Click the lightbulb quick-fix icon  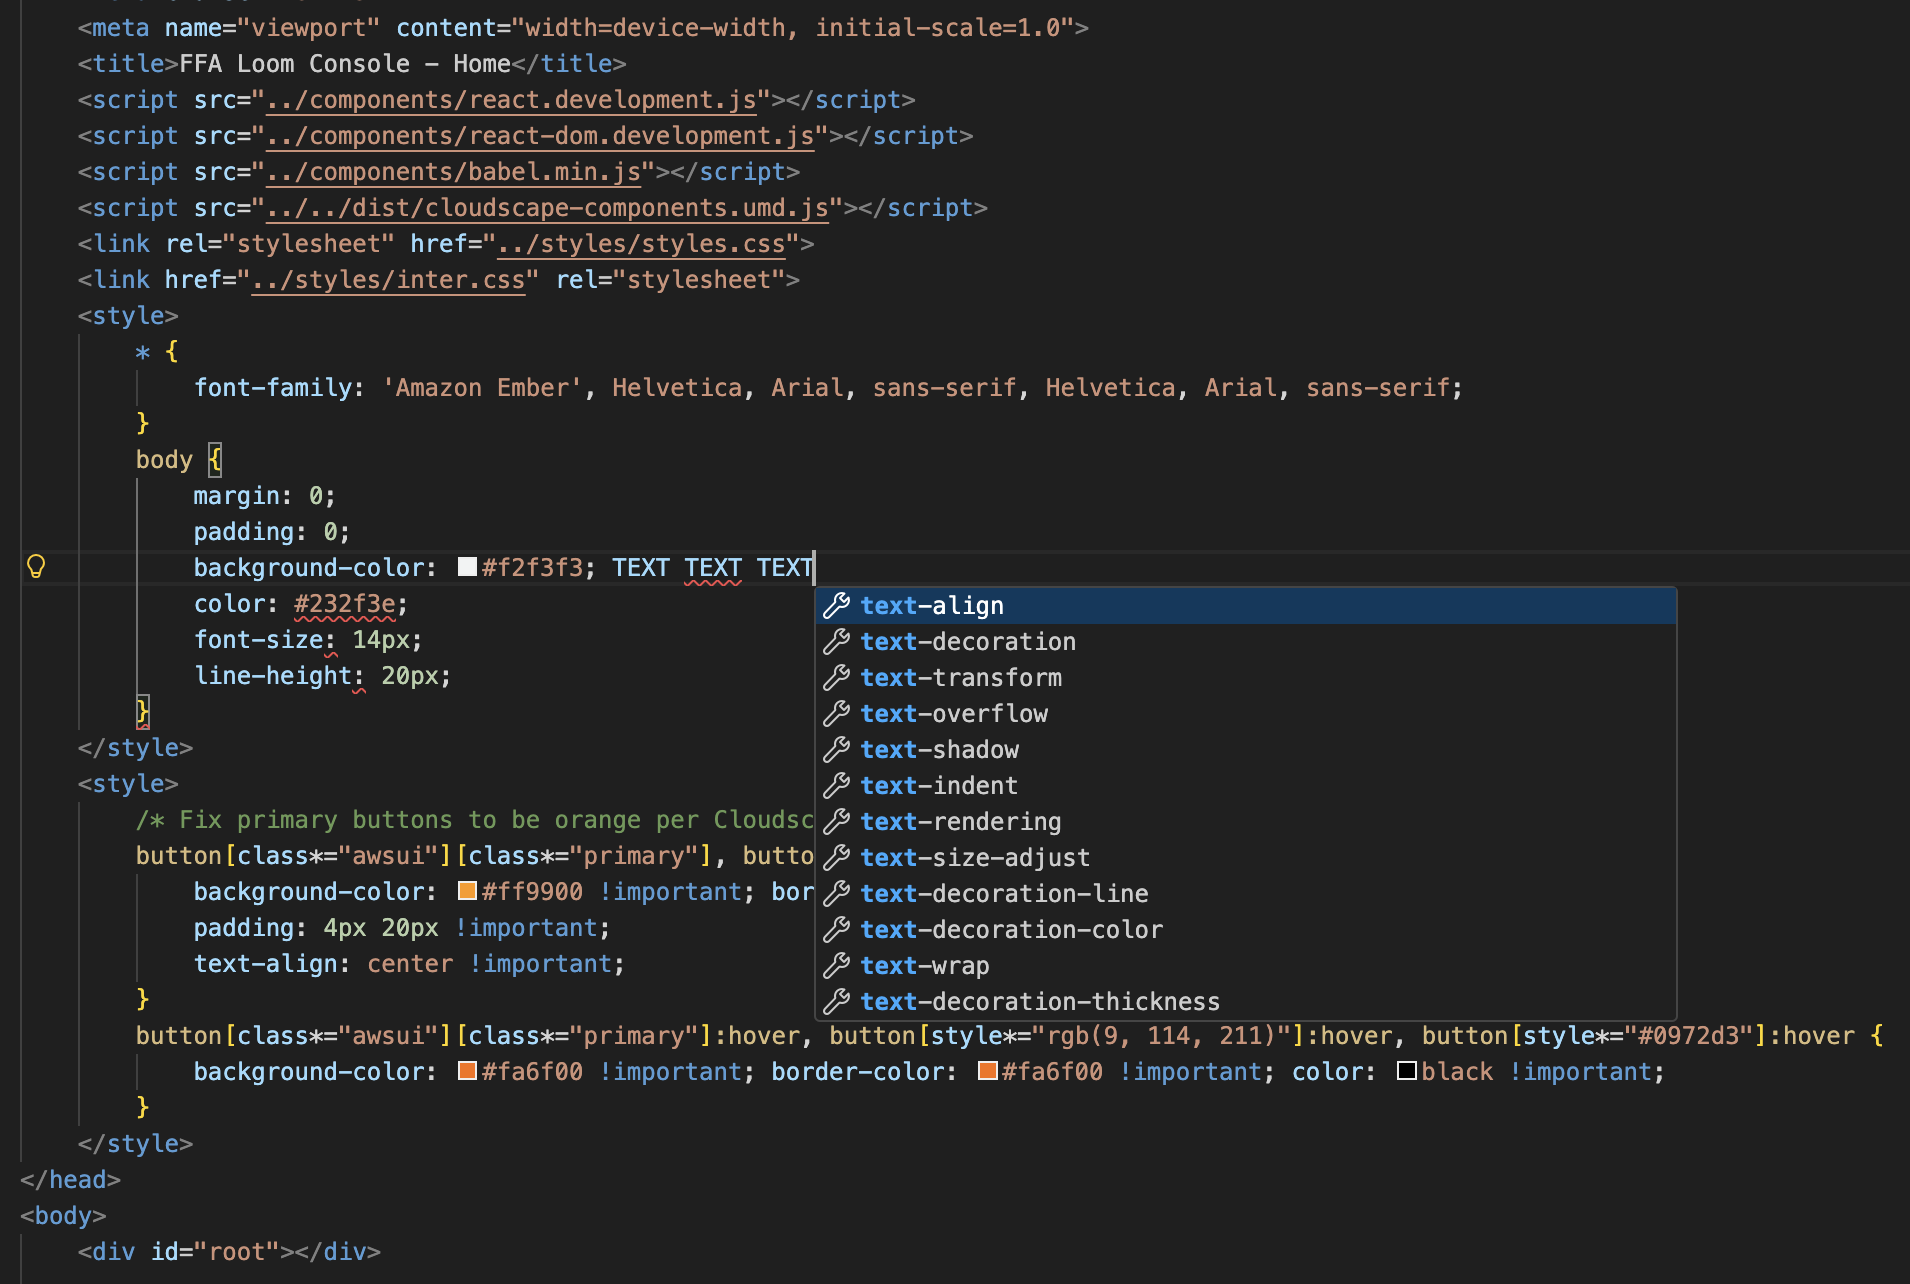36,567
